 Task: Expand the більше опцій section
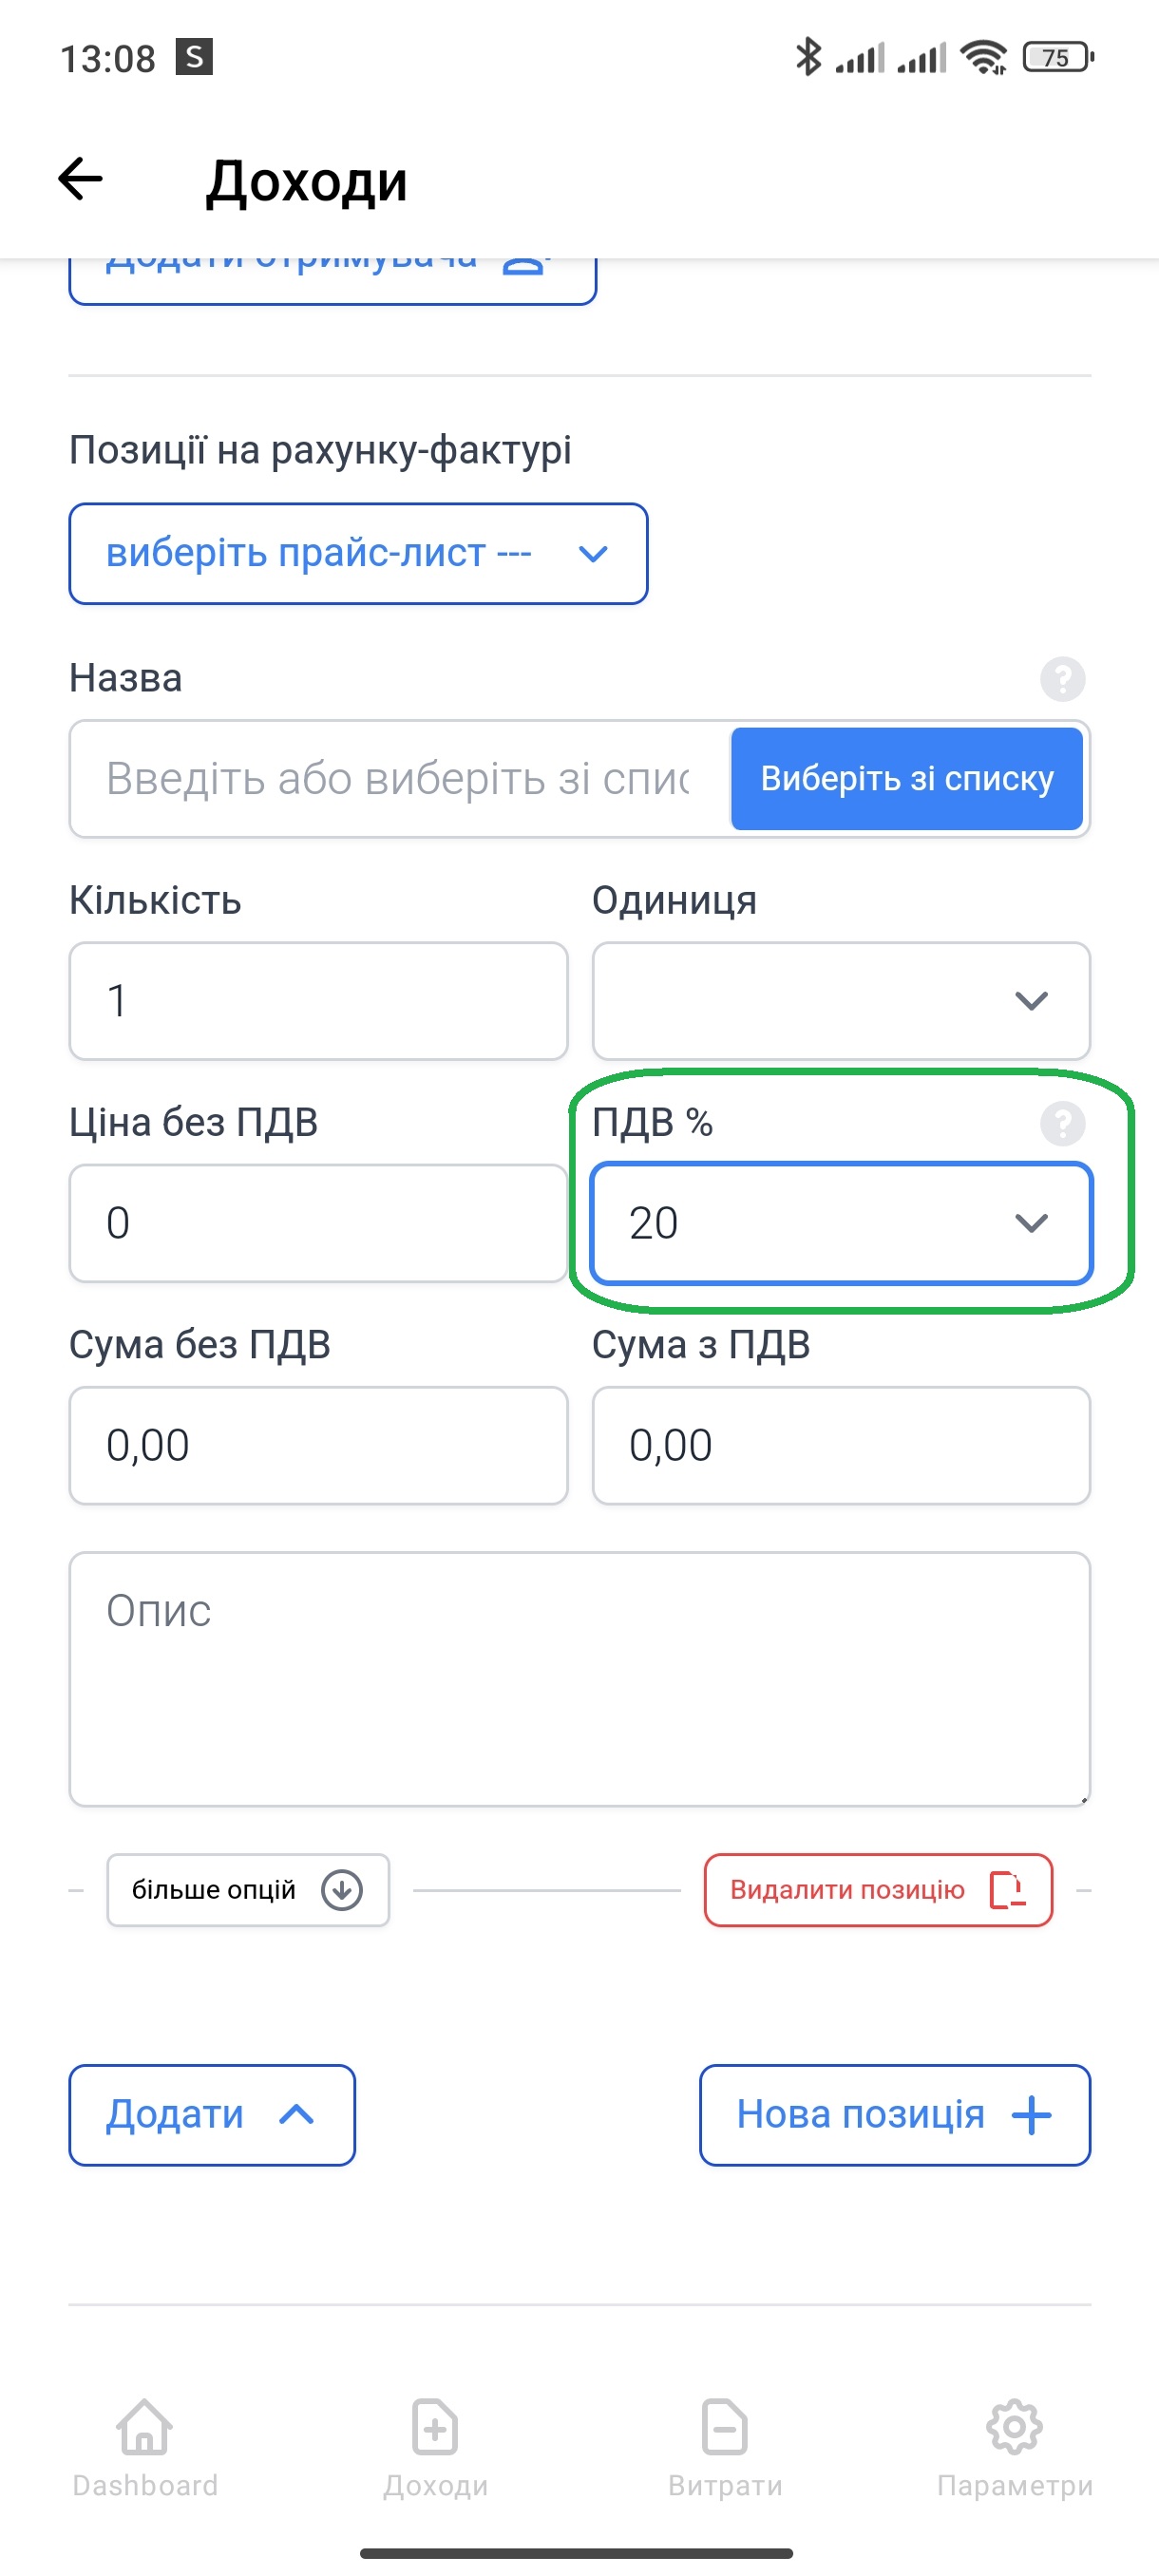(248, 1890)
